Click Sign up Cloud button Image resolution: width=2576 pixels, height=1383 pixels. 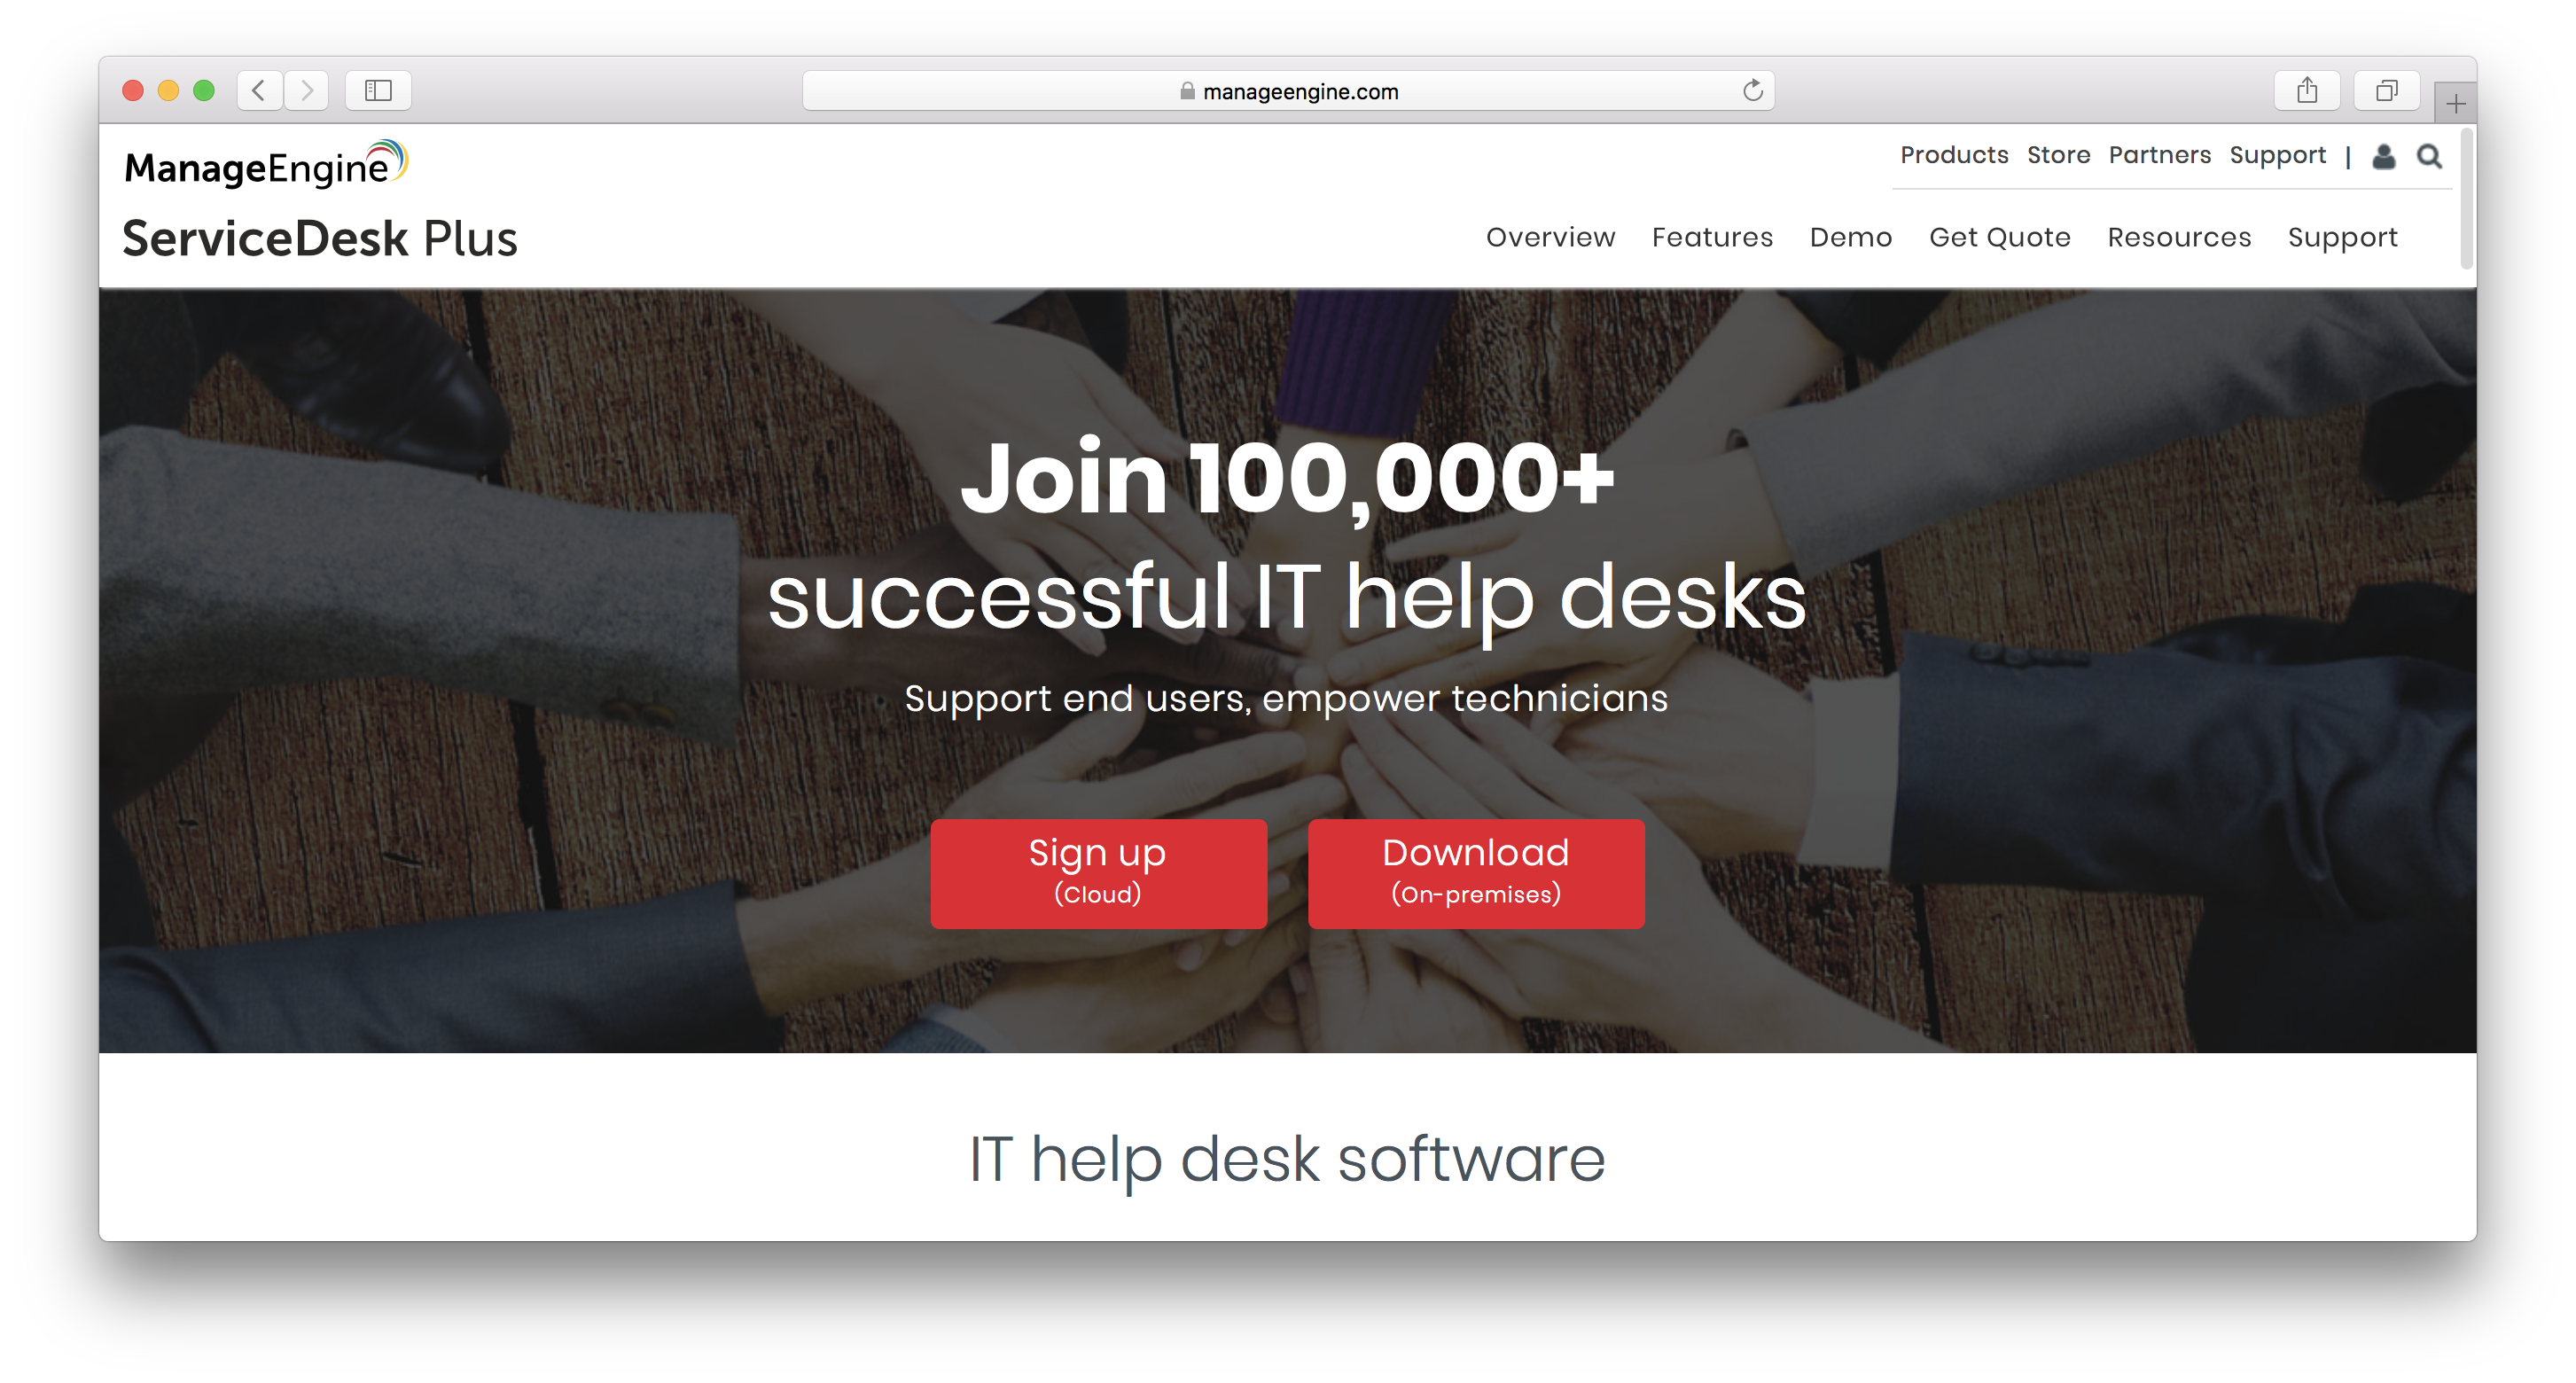pyautogui.click(x=1097, y=871)
